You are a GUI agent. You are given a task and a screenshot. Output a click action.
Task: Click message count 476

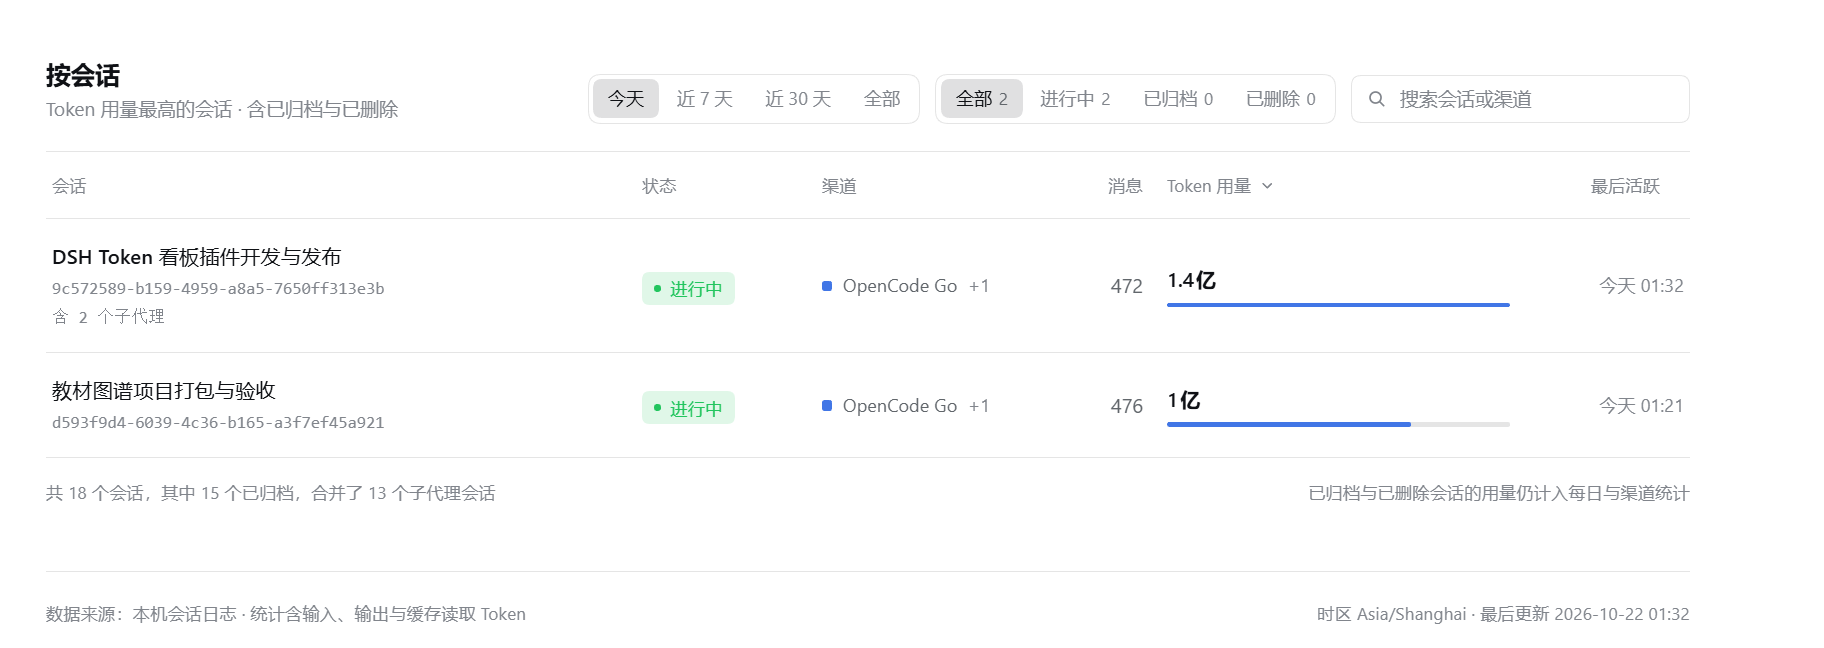coord(1126,406)
